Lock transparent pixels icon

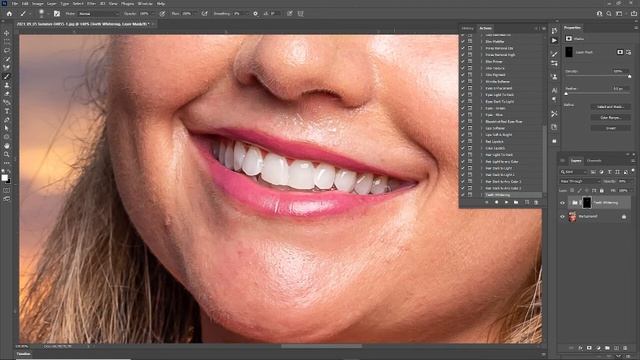(572, 191)
